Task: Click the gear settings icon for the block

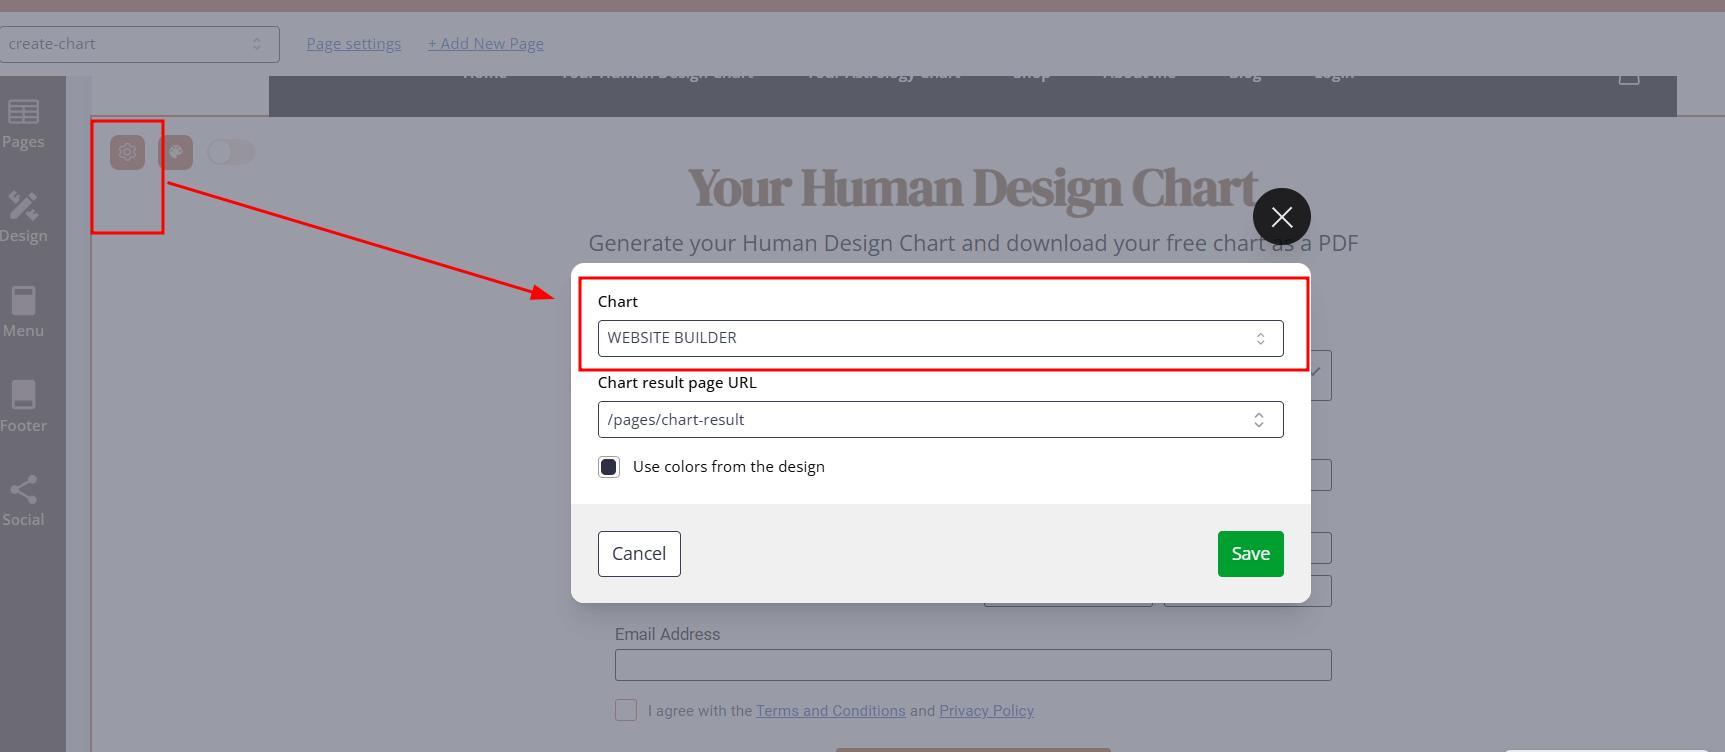Action: tap(127, 152)
